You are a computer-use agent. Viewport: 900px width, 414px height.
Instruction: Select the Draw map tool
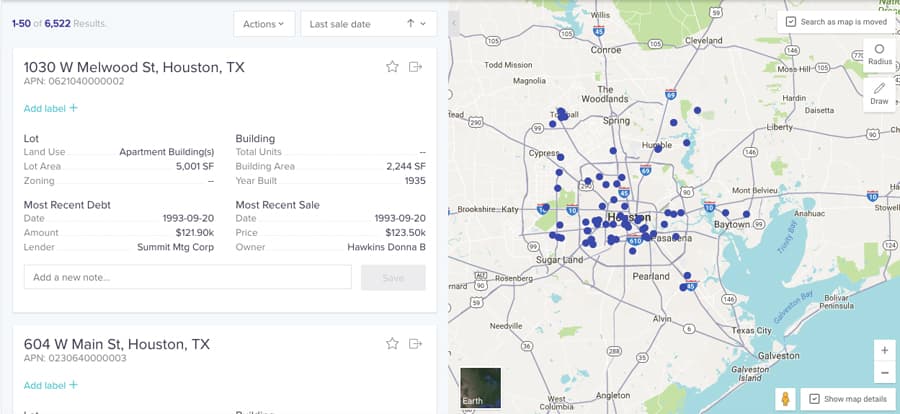[x=879, y=93]
